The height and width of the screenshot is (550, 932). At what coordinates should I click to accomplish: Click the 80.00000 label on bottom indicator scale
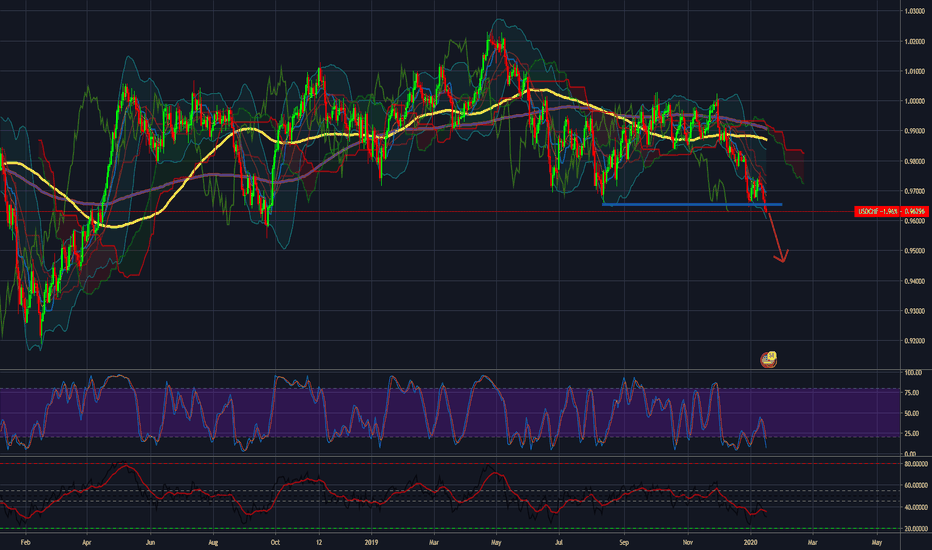coord(913,464)
